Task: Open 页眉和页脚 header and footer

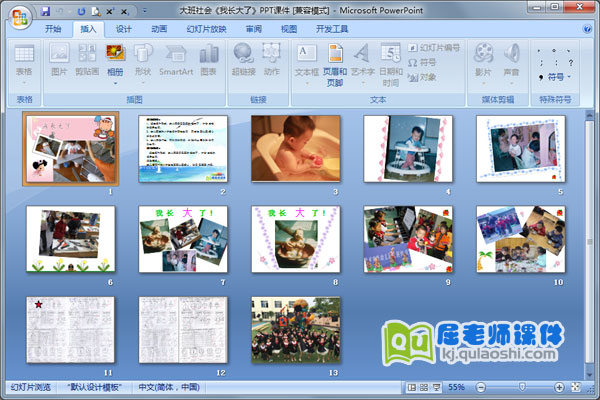Action: (x=335, y=65)
